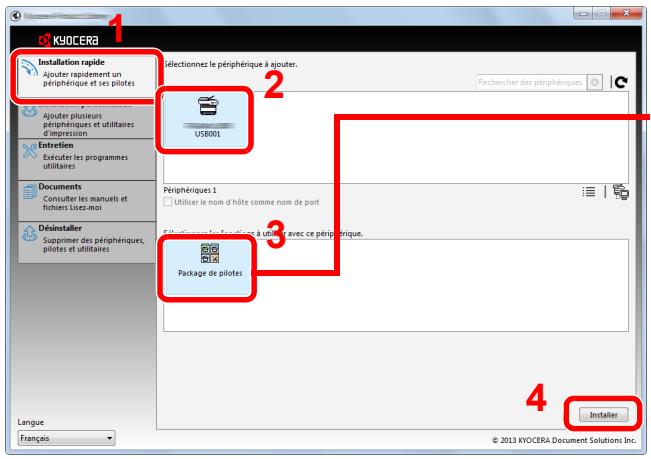This screenshot has width=651, height=459.
Task: Click 'Sélectionnez le périphérique à ajouter' text
Action: 230,64
